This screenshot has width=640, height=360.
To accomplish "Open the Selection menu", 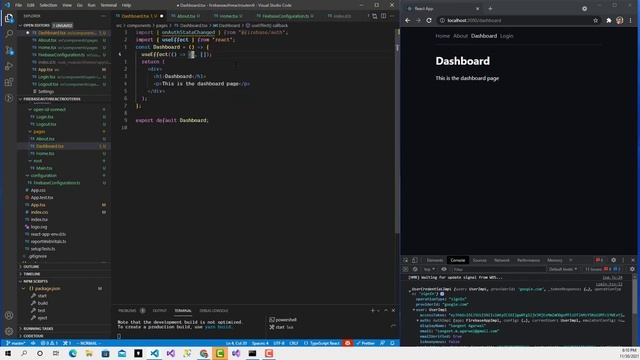I will pos(48,5).
